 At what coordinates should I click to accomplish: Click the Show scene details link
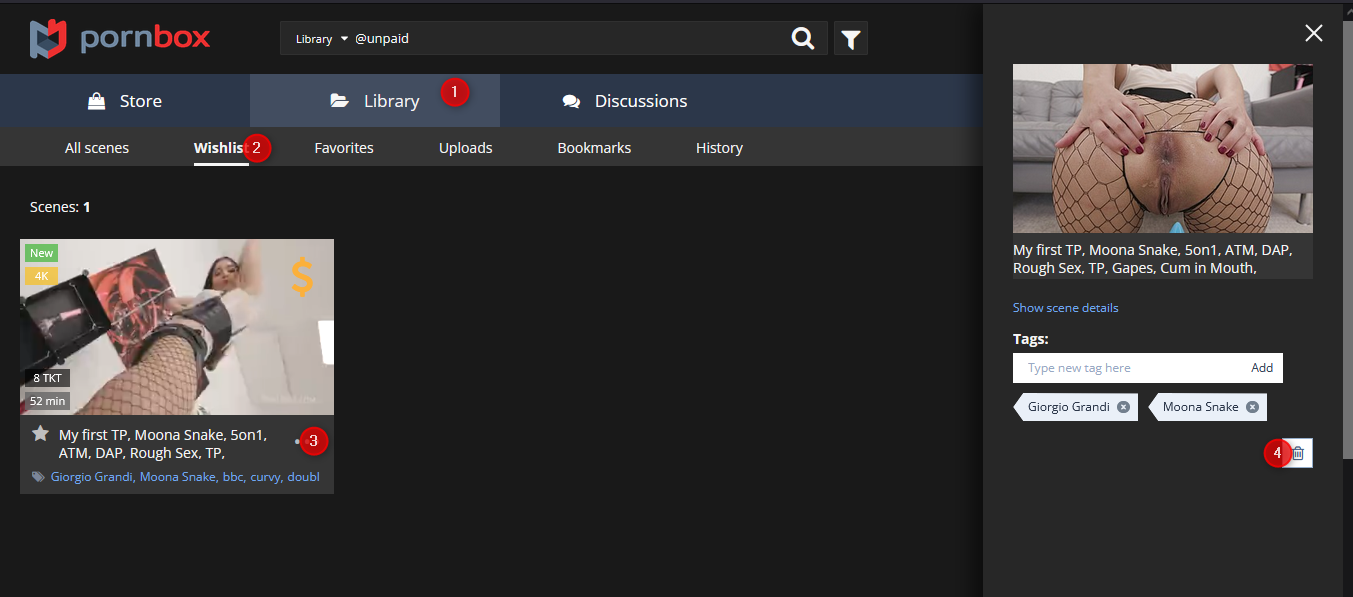1065,308
